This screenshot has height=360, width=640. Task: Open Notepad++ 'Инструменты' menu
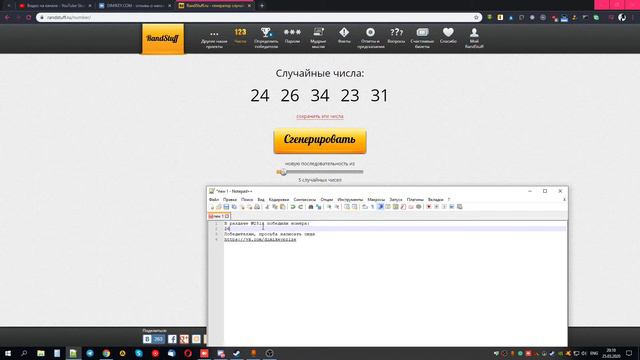(x=350, y=200)
